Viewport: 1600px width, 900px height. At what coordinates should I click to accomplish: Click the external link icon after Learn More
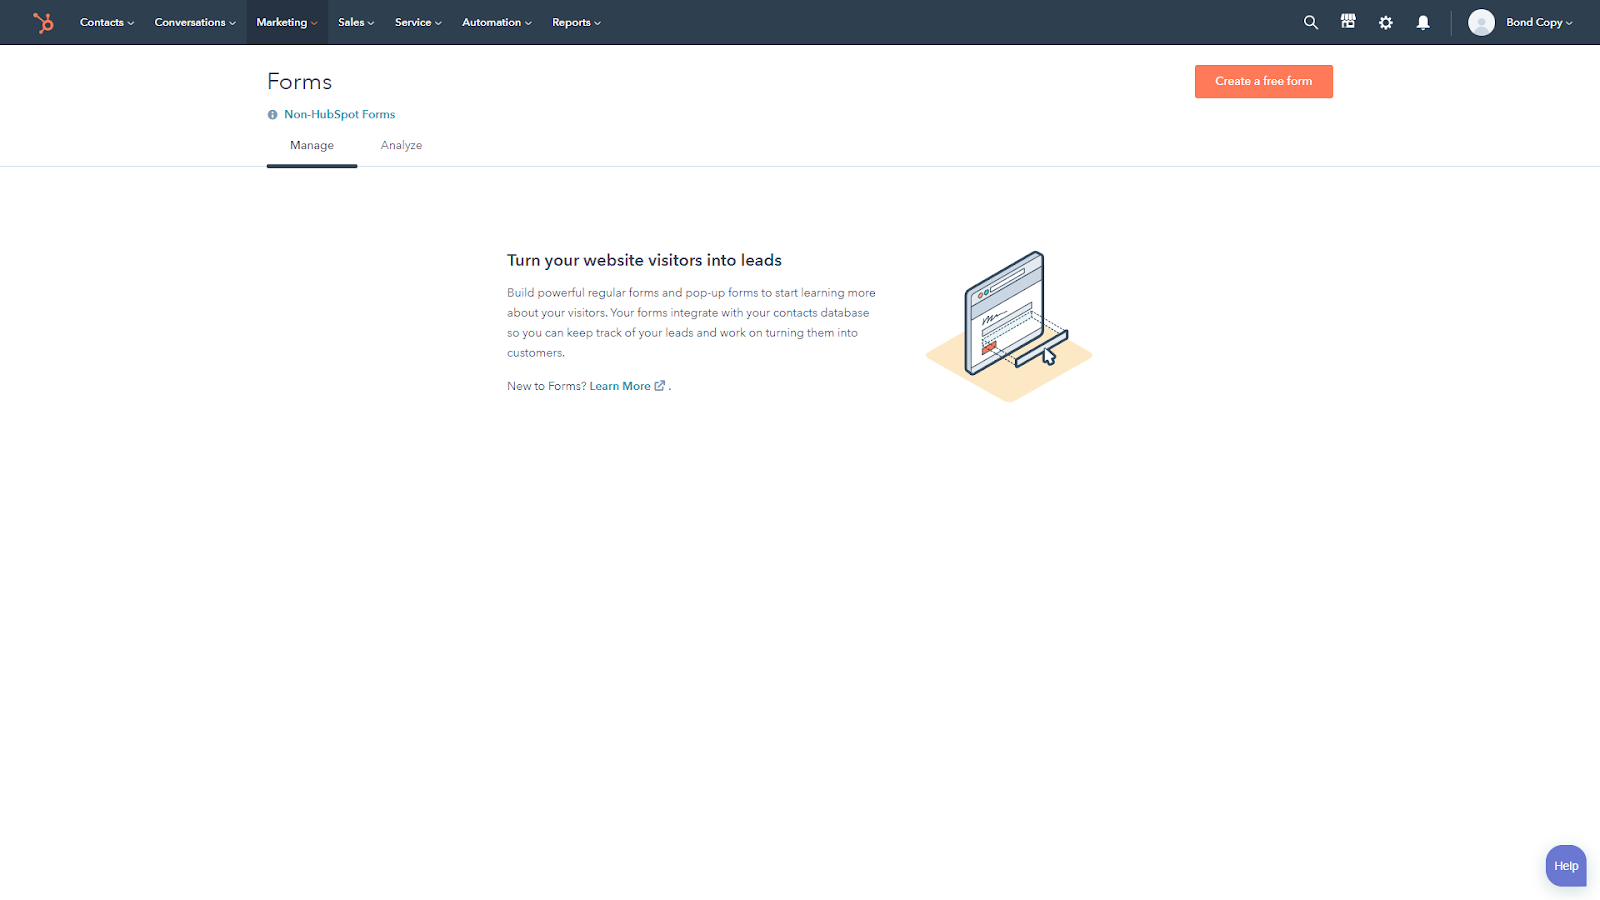(x=660, y=386)
